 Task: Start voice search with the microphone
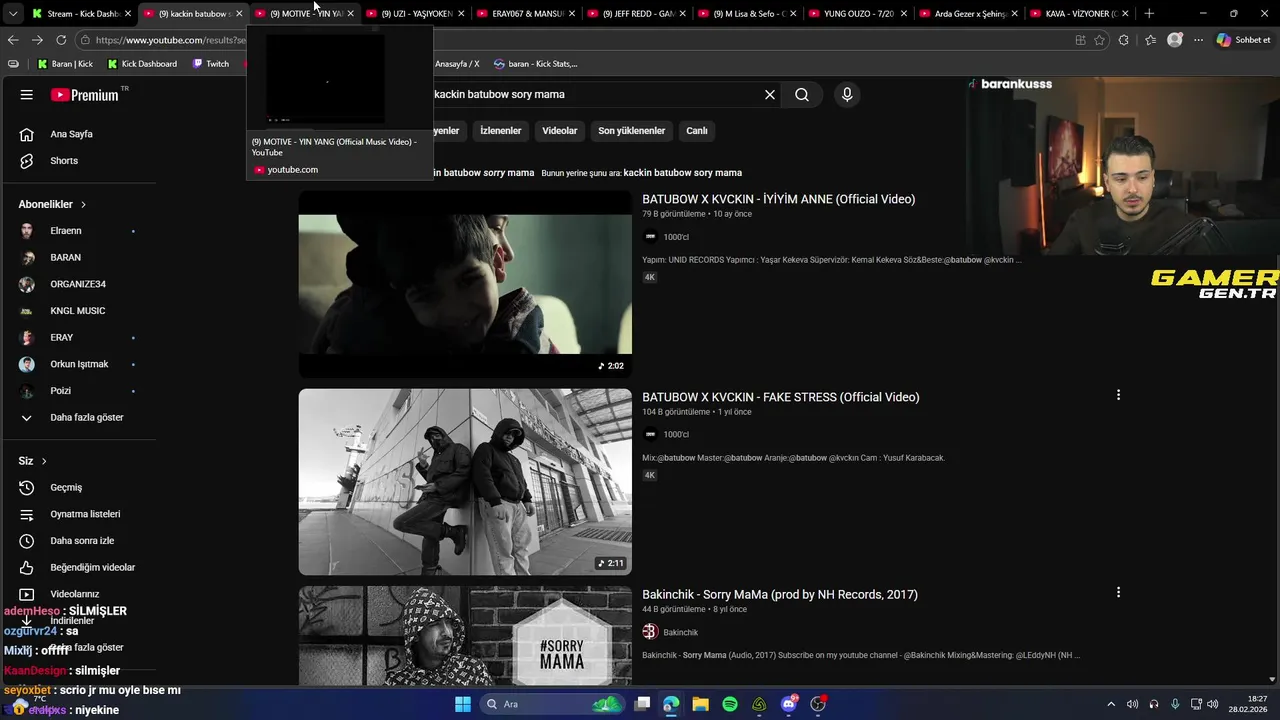pyautogui.click(x=847, y=94)
